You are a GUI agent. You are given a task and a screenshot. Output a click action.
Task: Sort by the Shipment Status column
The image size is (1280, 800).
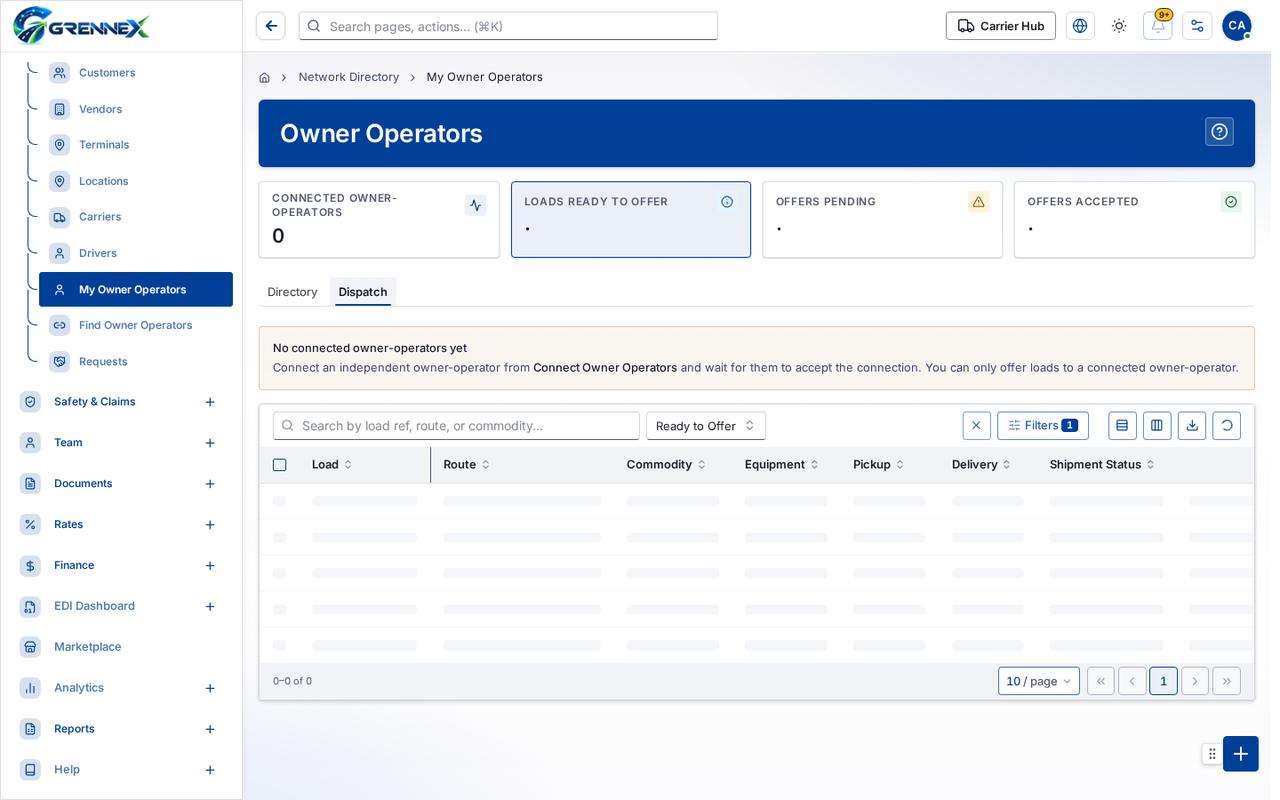1102,465
